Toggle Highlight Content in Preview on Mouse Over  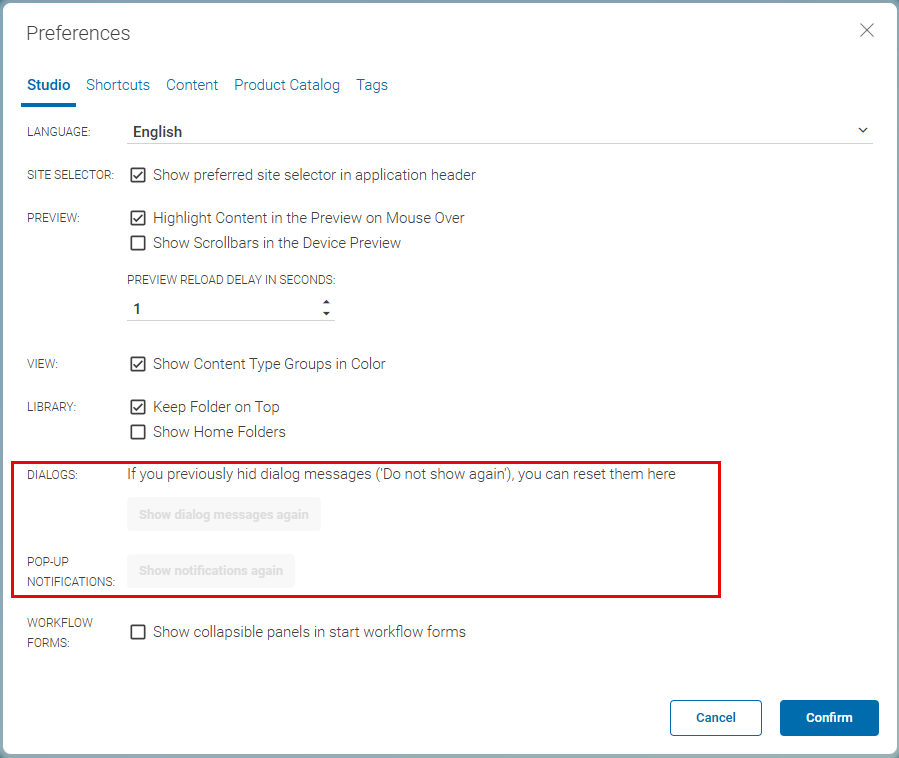point(138,218)
